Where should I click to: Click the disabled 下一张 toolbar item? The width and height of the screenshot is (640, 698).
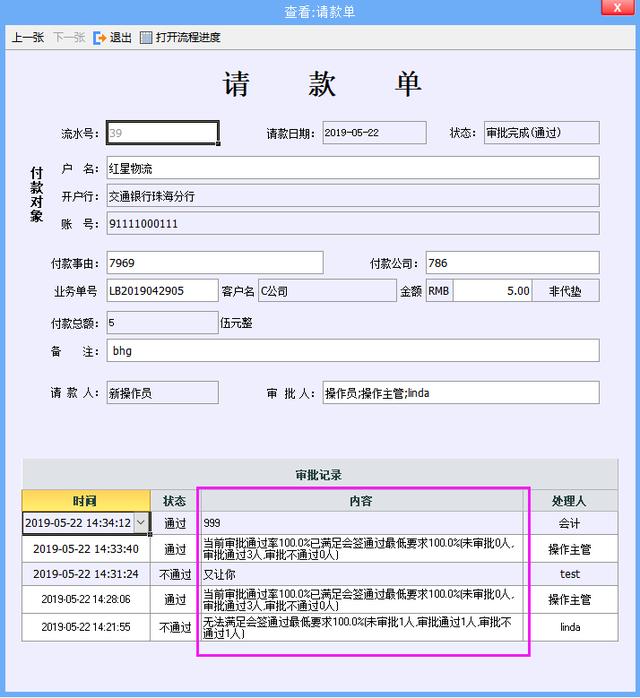[x=69, y=37]
